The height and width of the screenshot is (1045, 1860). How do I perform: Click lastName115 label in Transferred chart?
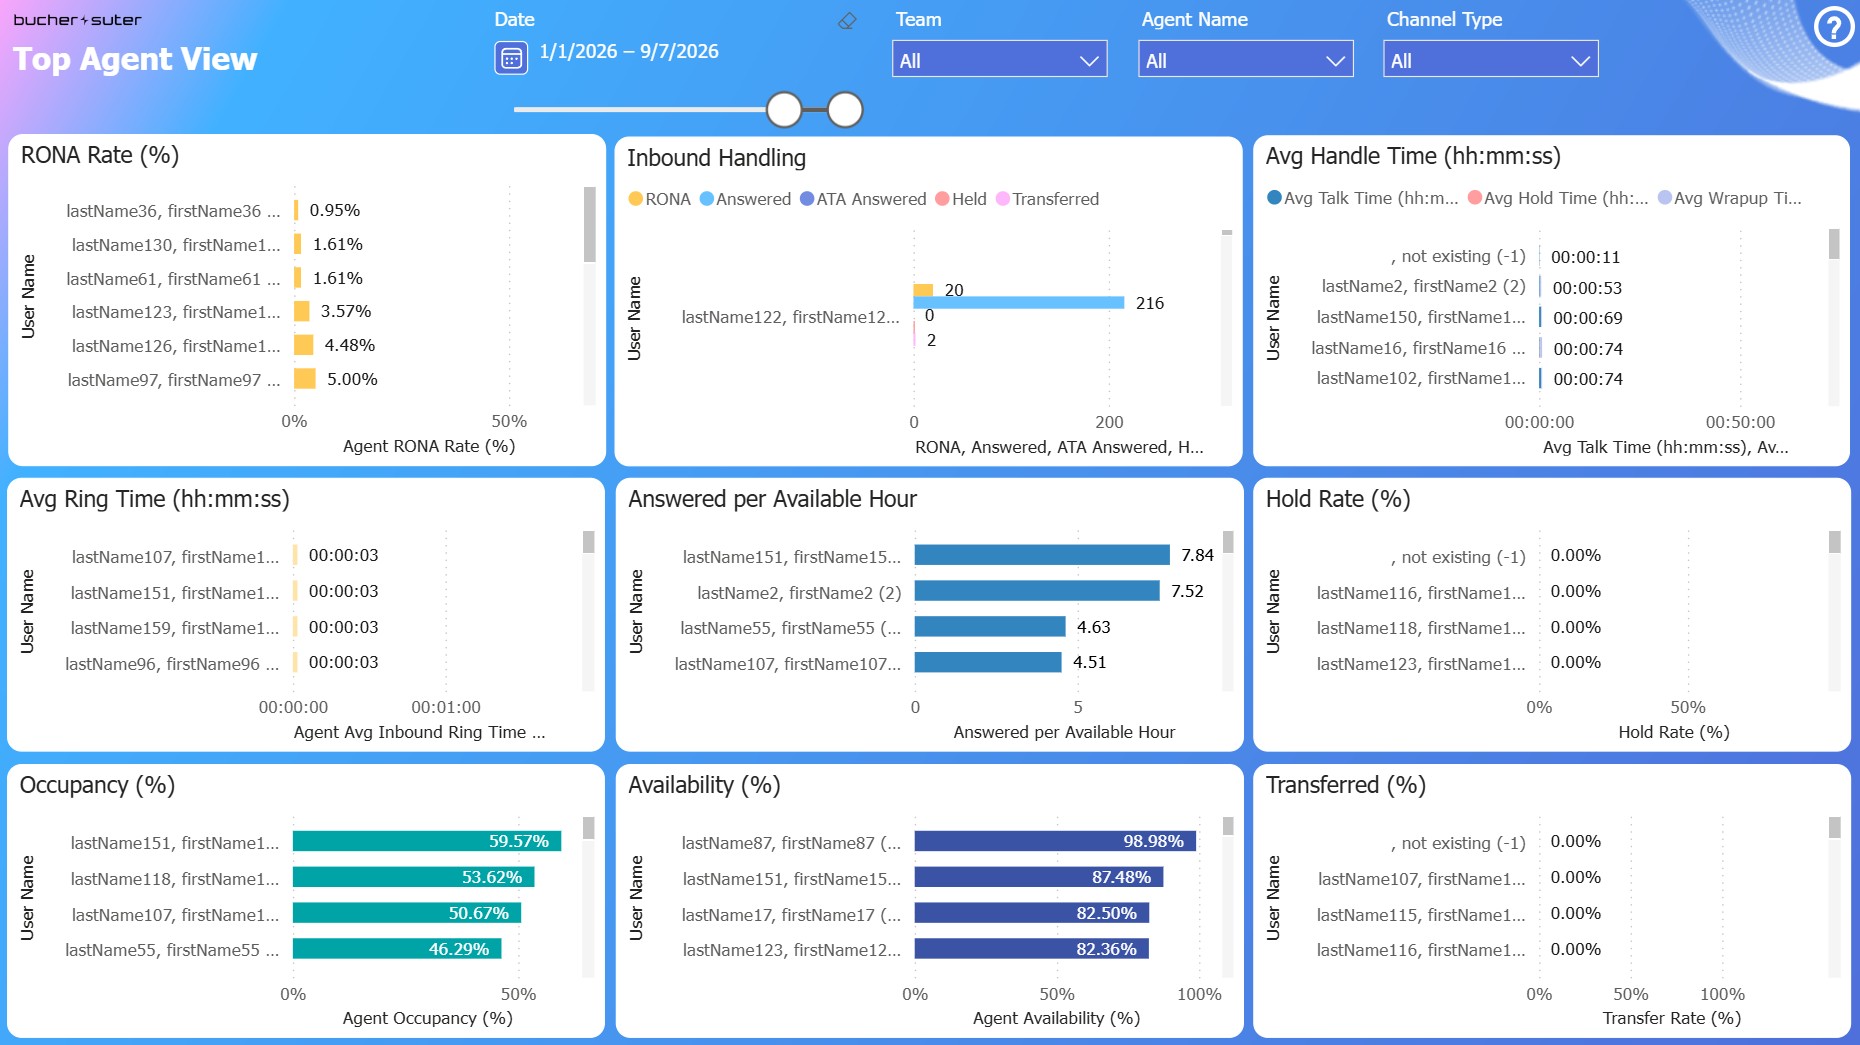1421,915
